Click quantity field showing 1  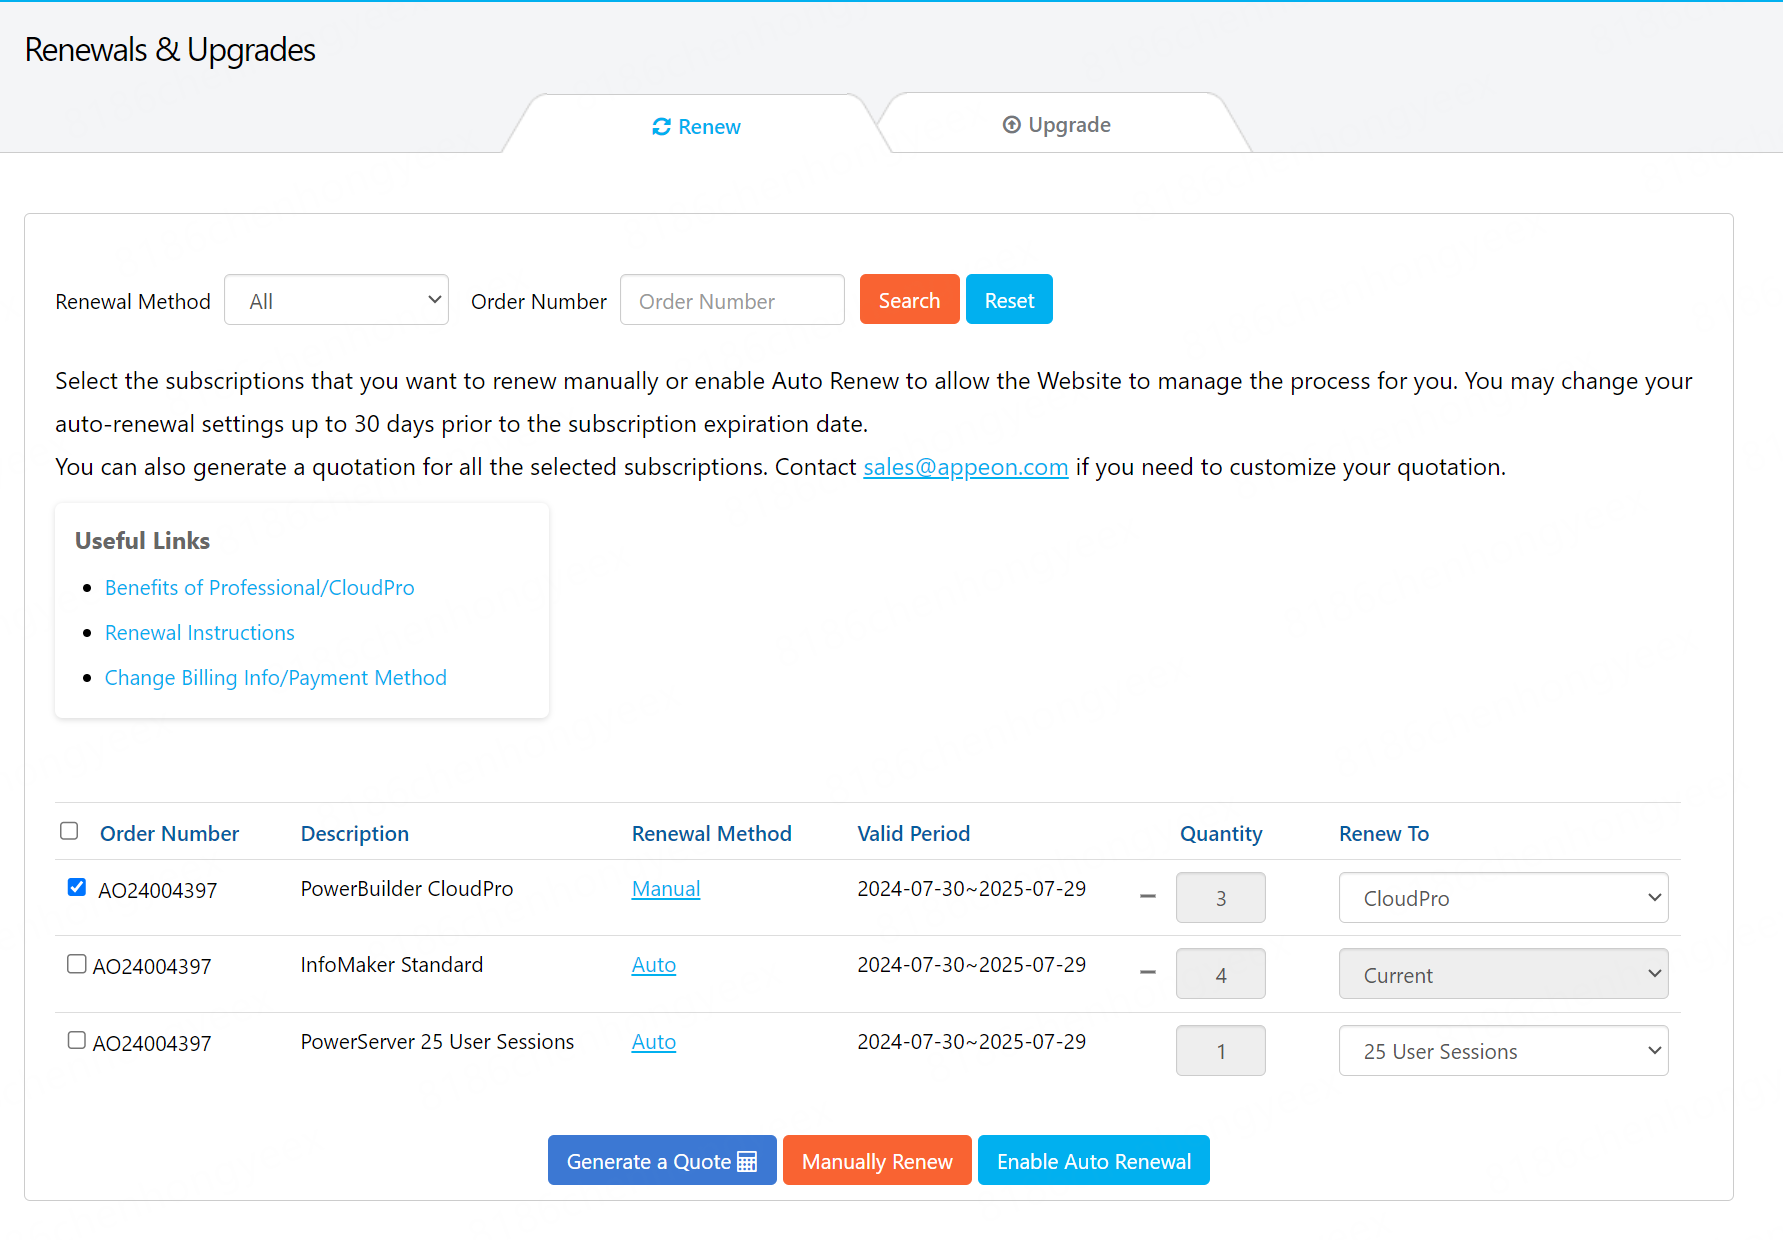pyautogui.click(x=1221, y=1051)
